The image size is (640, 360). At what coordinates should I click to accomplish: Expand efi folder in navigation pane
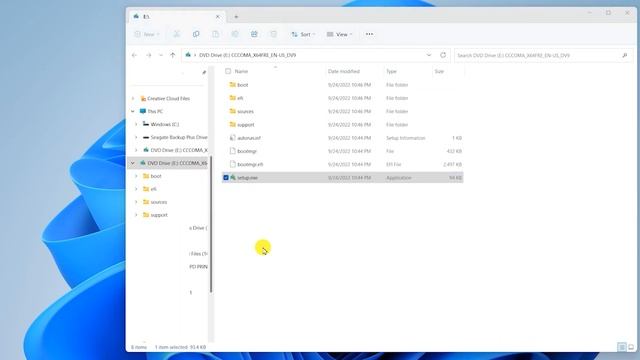136,189
